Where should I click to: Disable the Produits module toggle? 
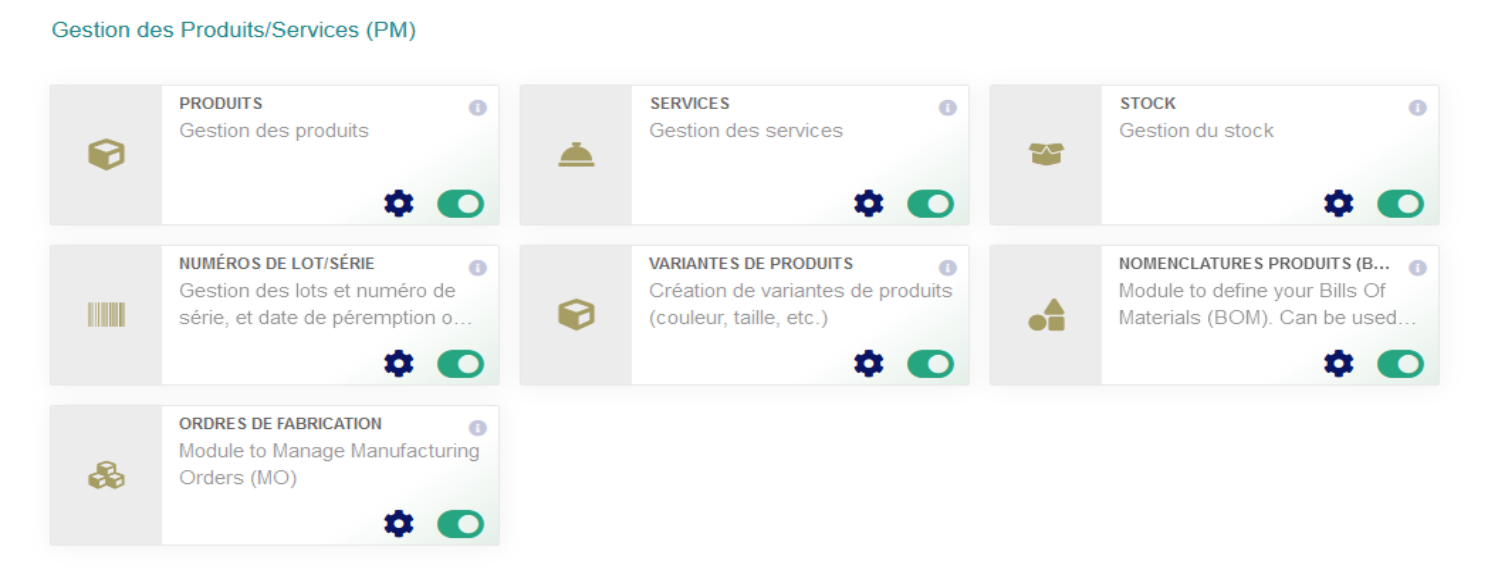click(x=461, y=204)
